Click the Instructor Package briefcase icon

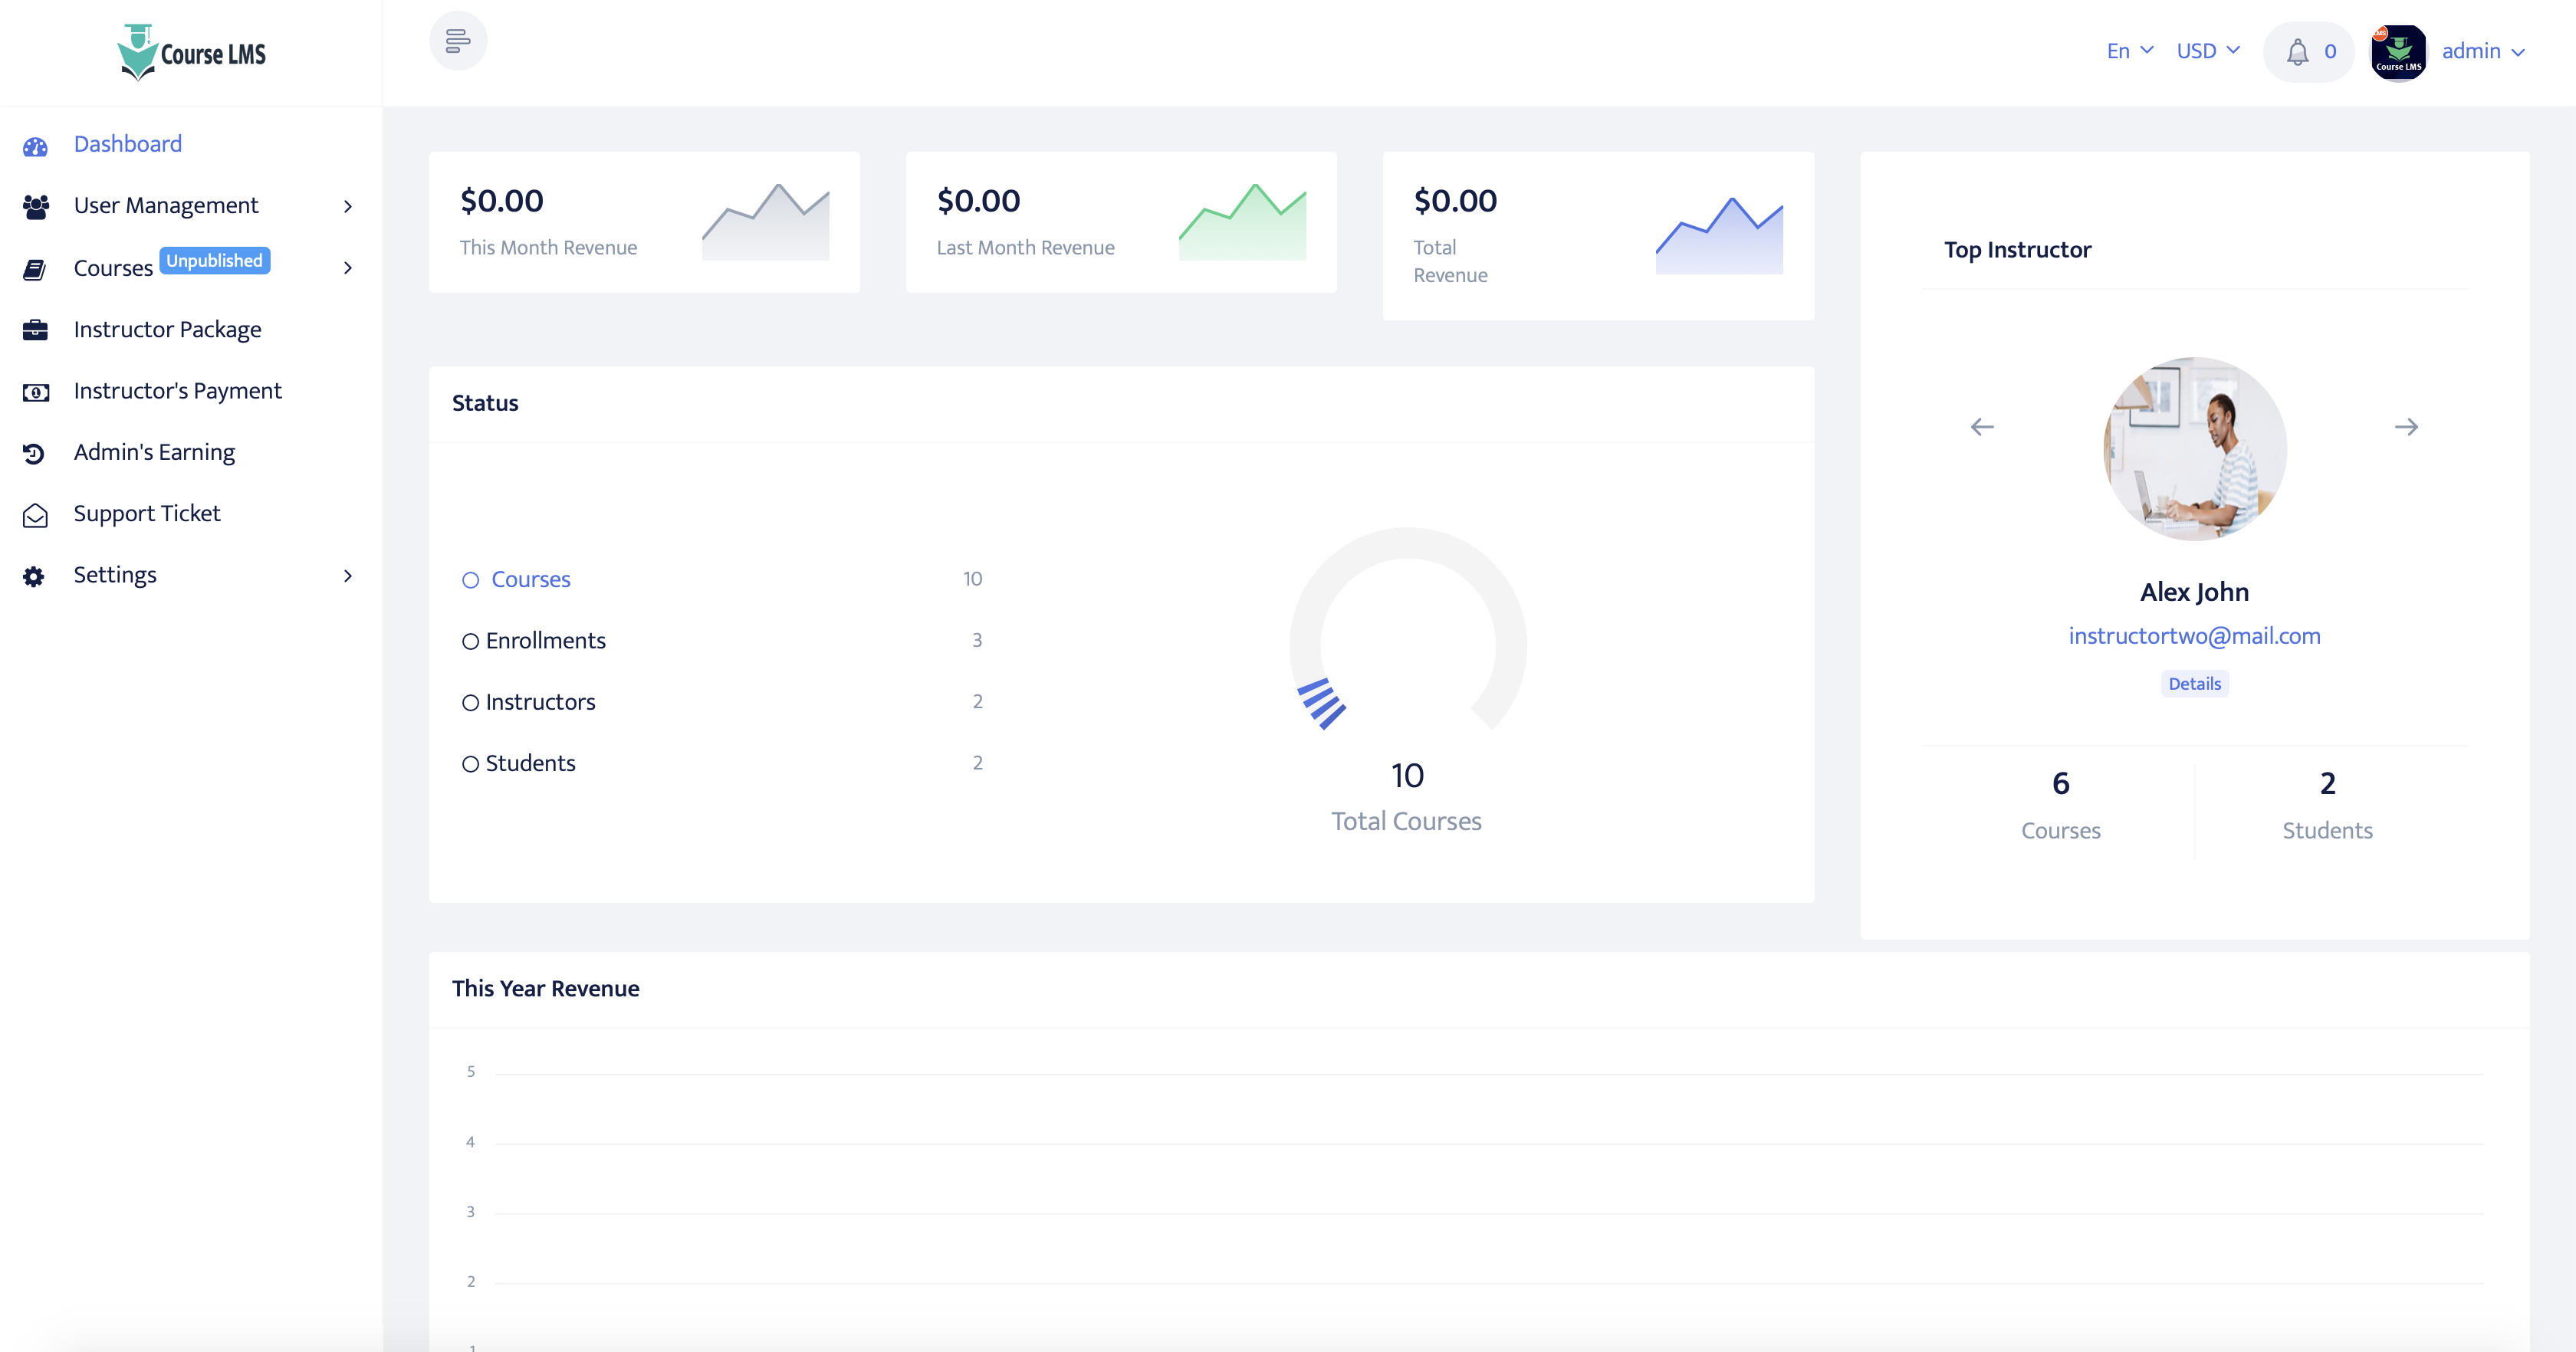(35, 330)
